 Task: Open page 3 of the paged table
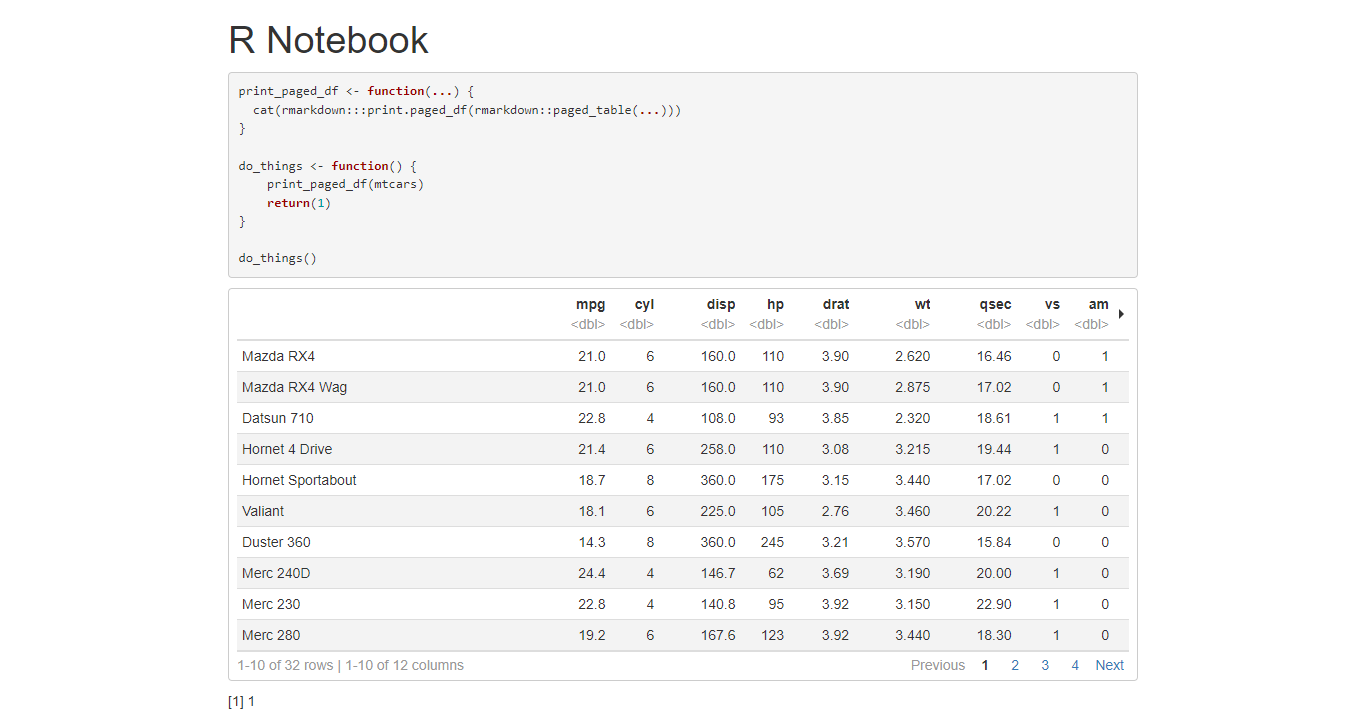(x=1045, y=664)
